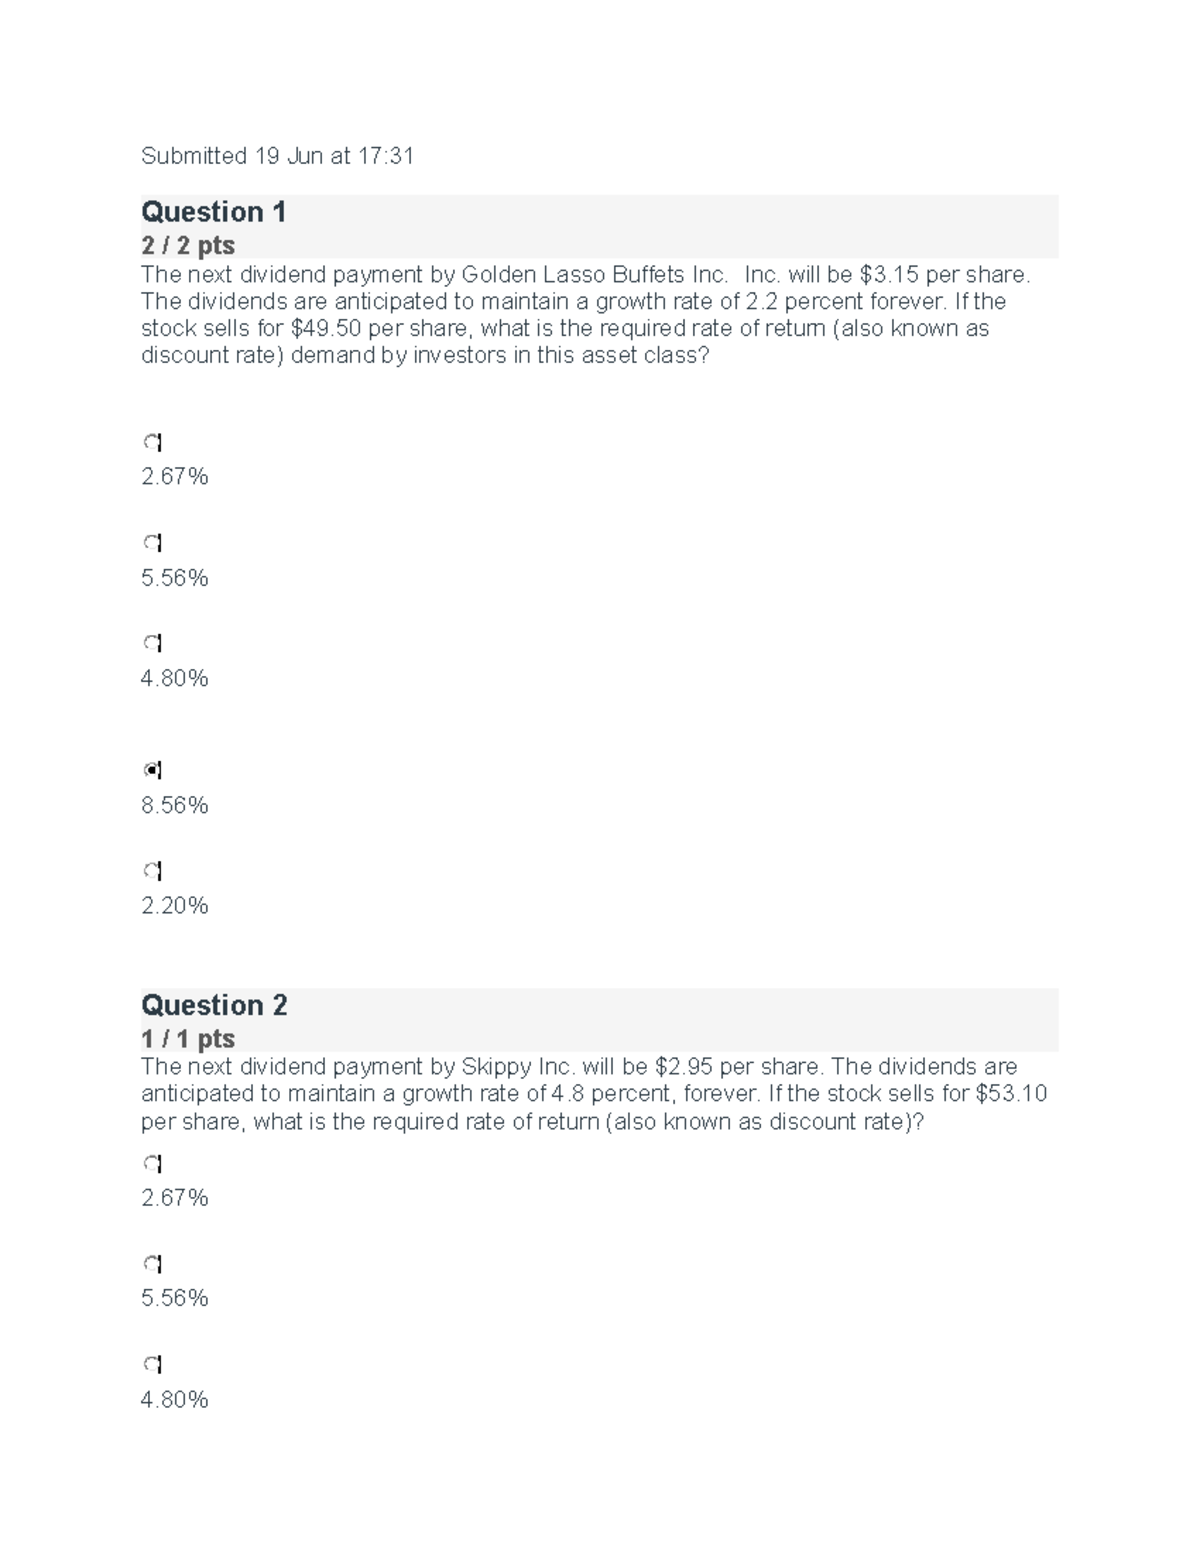Select the 2.20% radio button in Question 1
This screenshot has width=1200, height=1553.
152,871
